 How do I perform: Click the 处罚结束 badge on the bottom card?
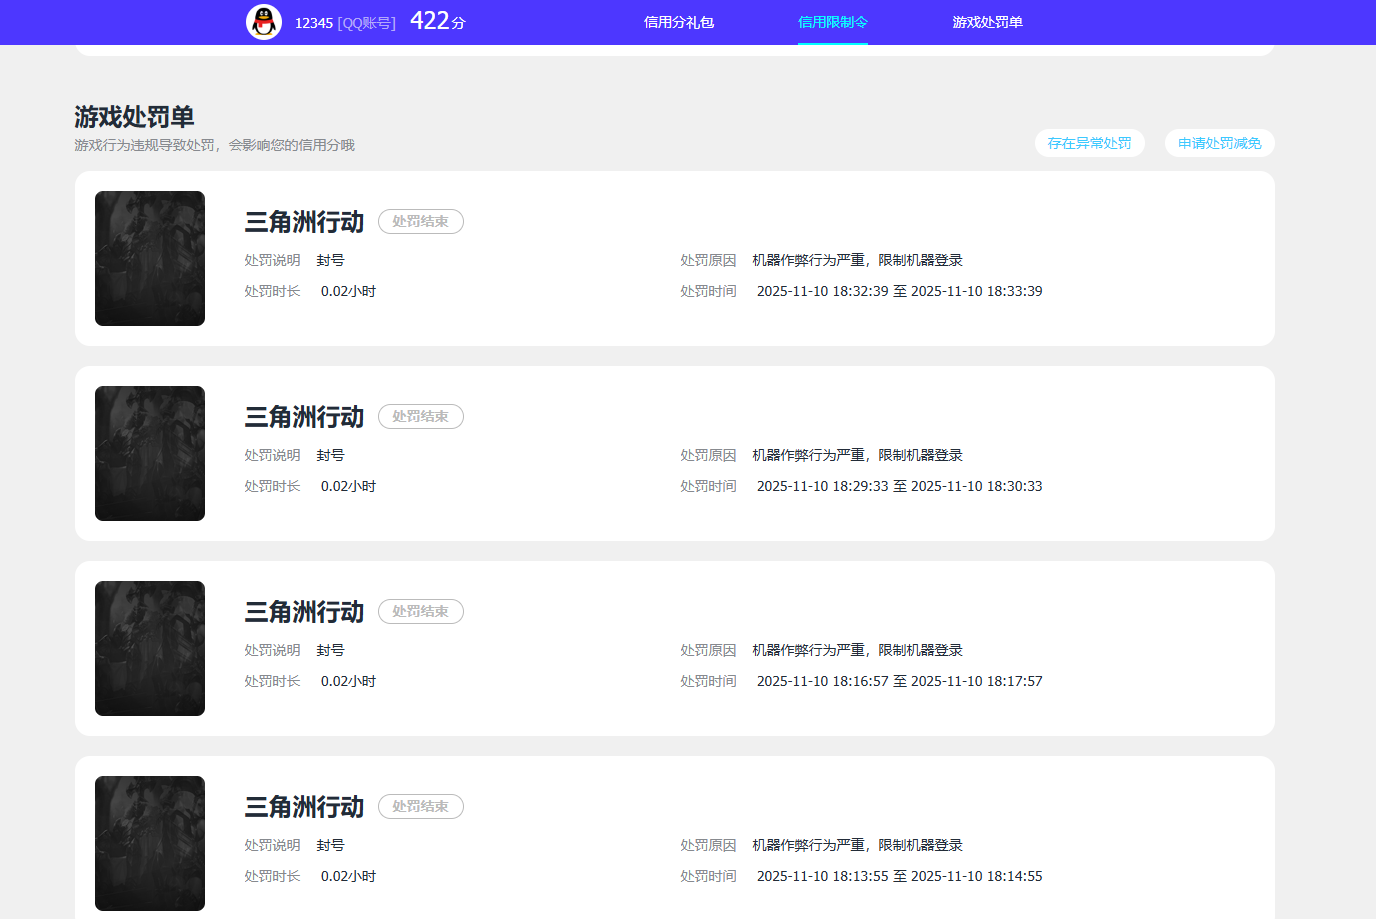point(420,806)
